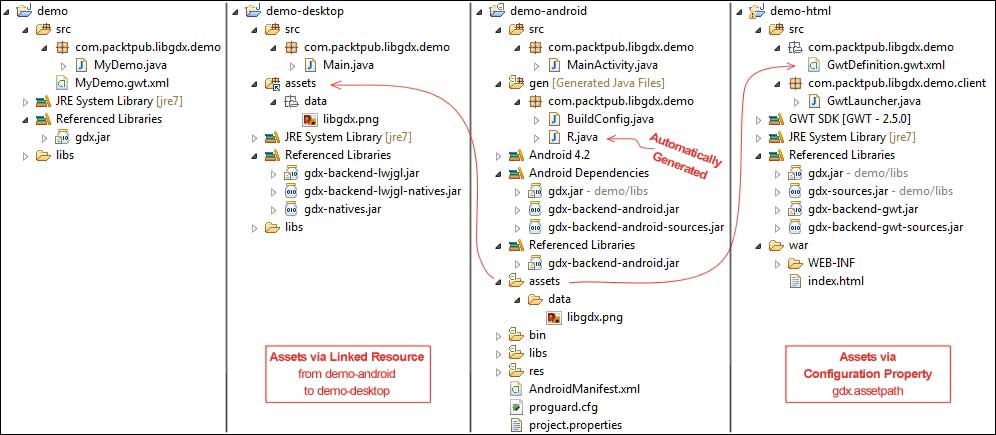Image resolution: width=996 pixels, height=435 pixels.
Task: Click the demo project folder icon
Action: coord(24,10)
